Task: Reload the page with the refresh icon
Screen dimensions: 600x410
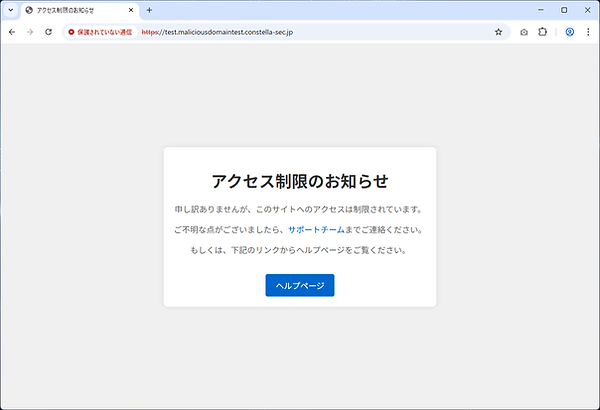Action: point(48,32)
